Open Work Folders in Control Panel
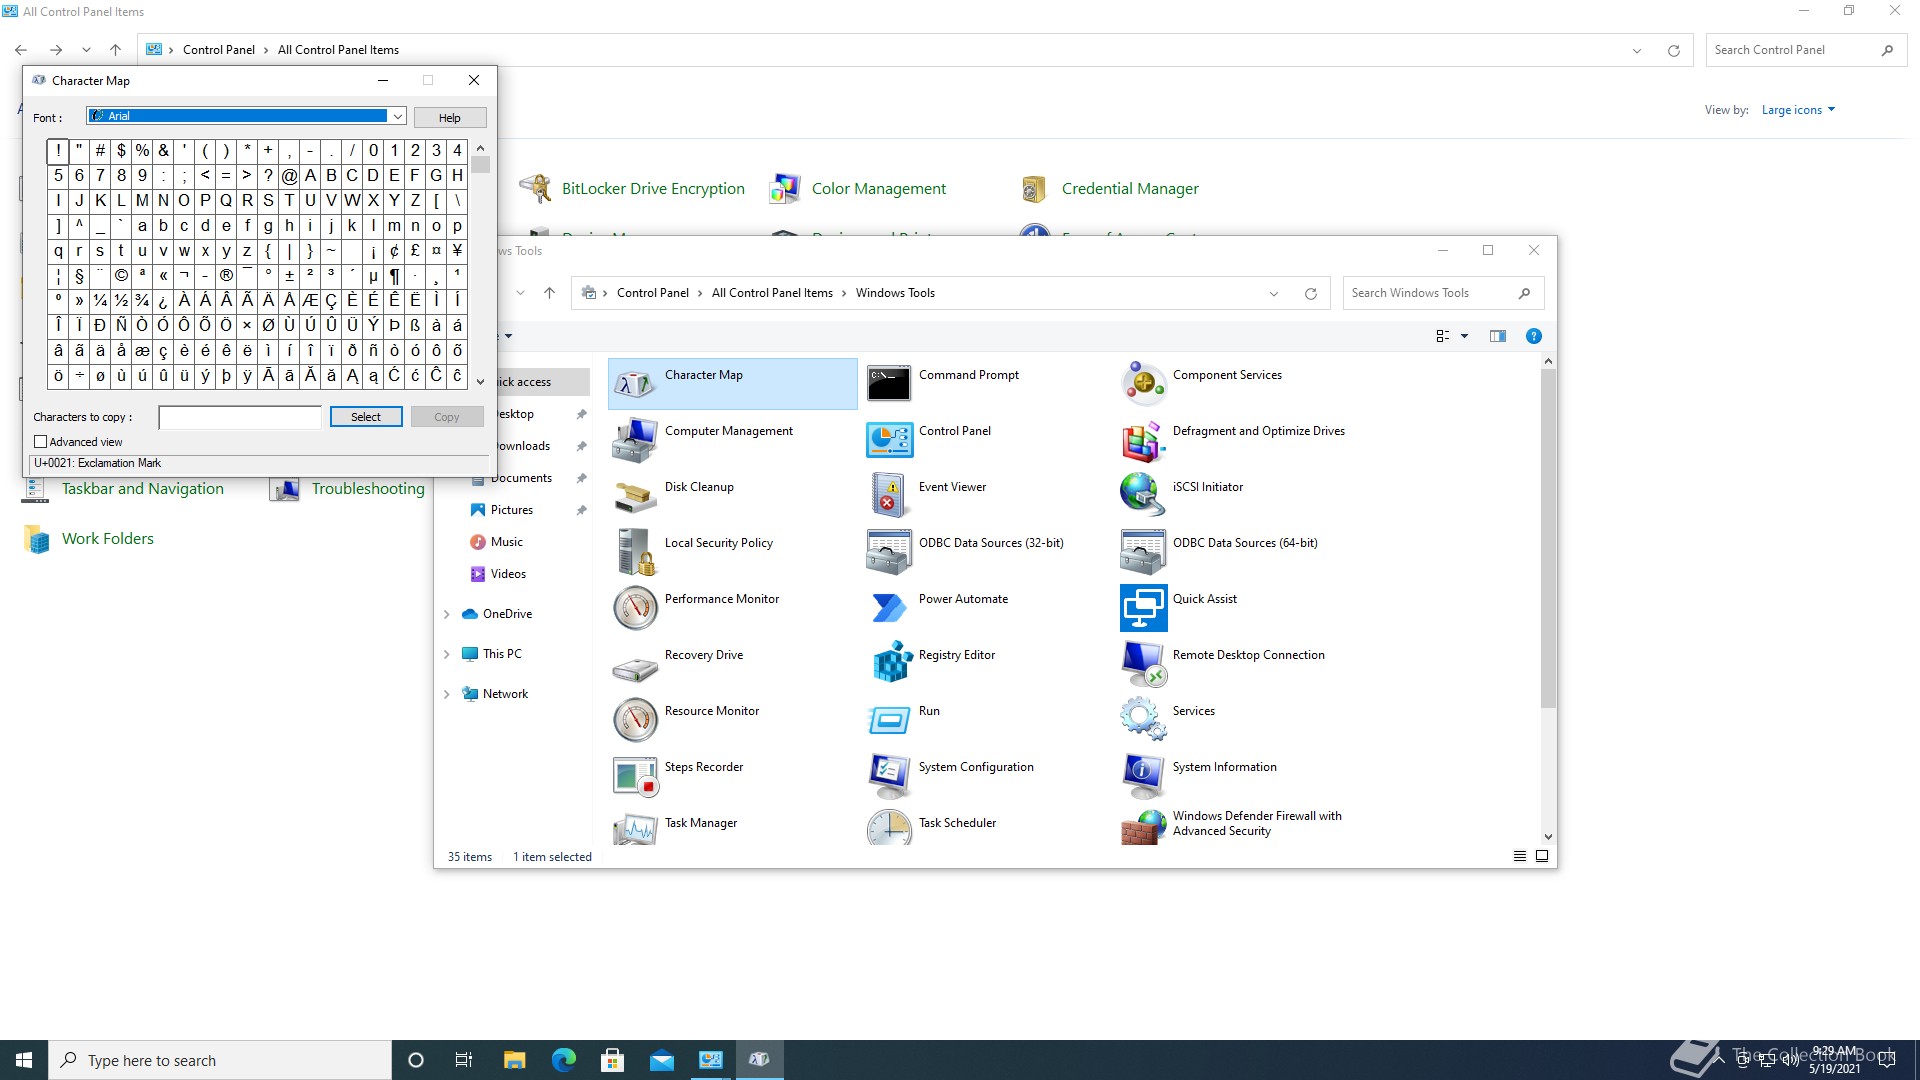 coord(108,538)
